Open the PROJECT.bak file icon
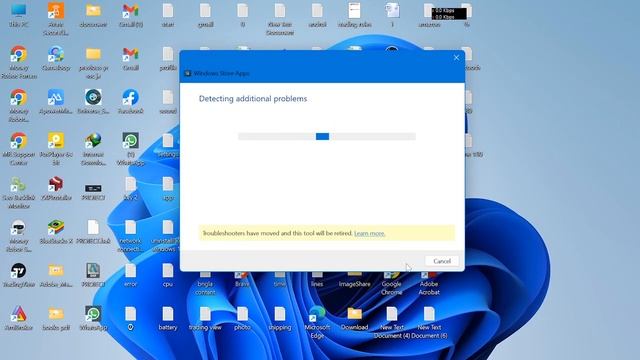The height and width of the screenshot is (360, 640). pyautogui.click(x=93, y=231)
